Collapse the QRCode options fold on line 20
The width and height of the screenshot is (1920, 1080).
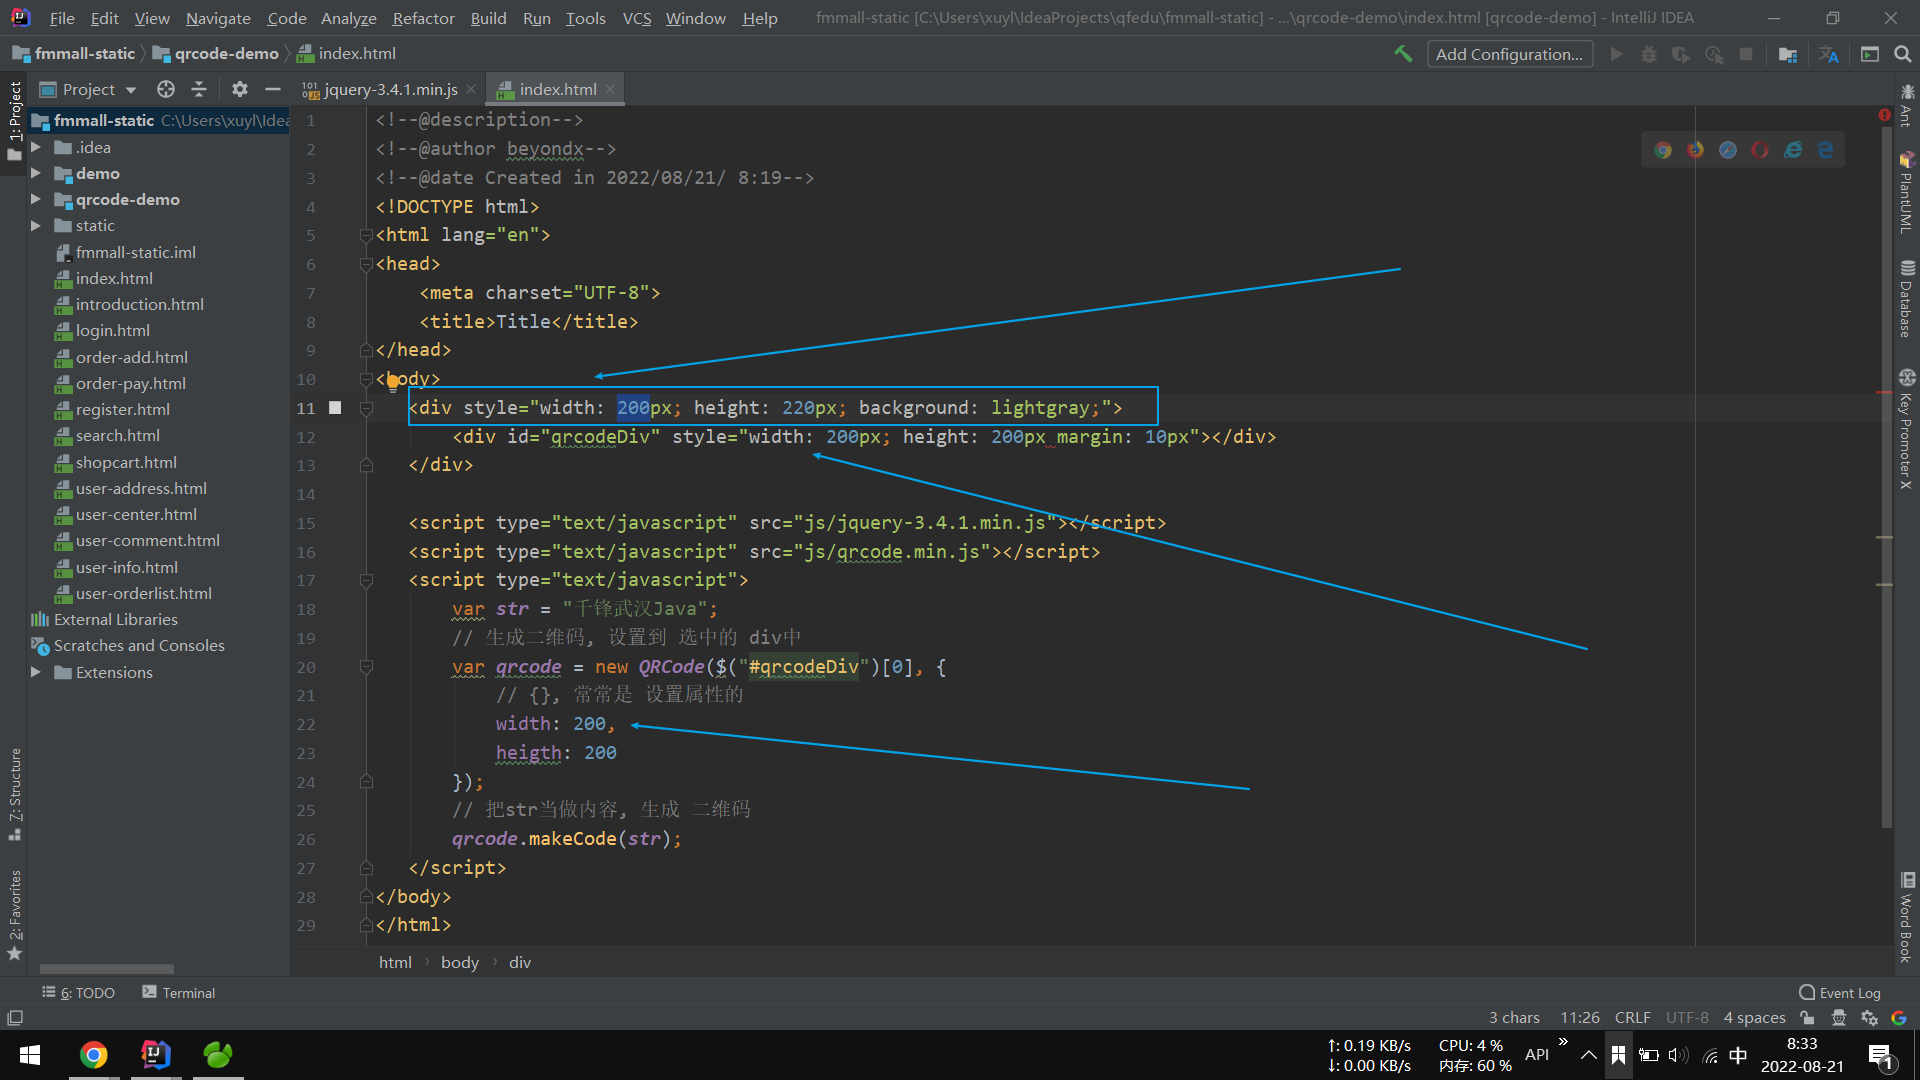coord(366,667)
